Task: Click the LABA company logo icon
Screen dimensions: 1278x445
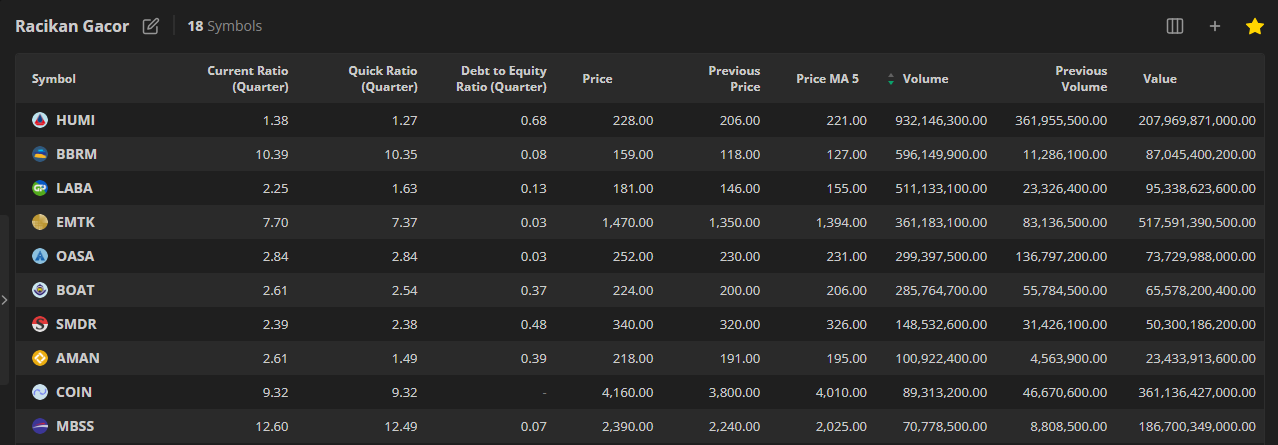Action: 40,188
